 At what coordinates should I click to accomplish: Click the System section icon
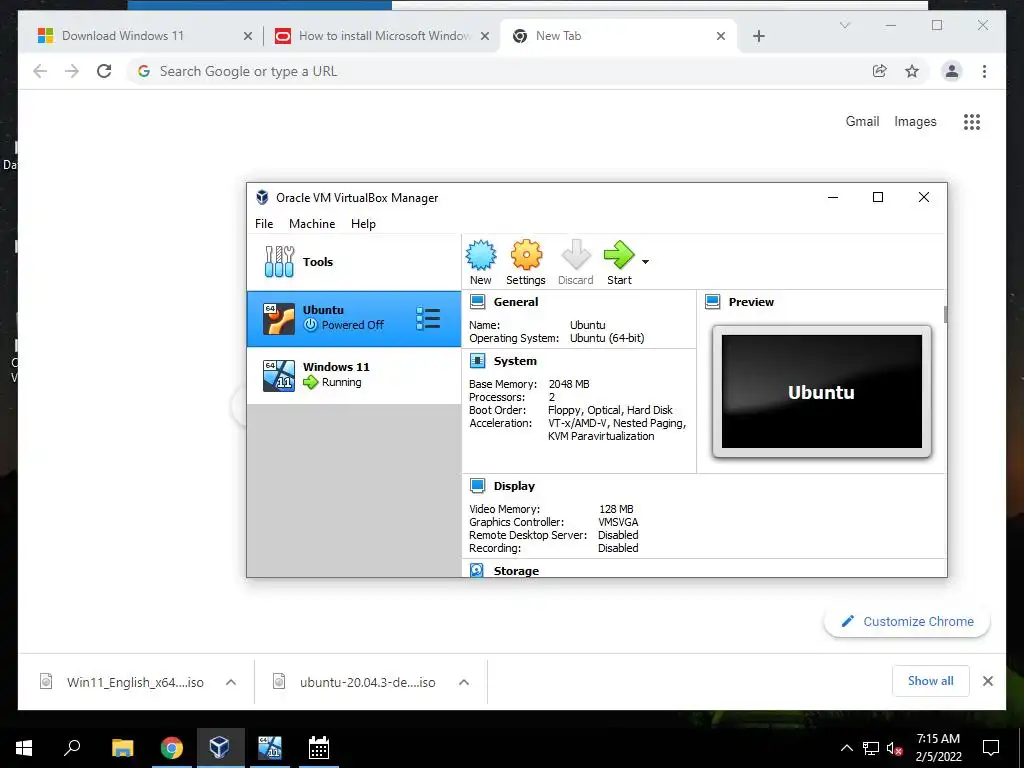tap(477, 360)
